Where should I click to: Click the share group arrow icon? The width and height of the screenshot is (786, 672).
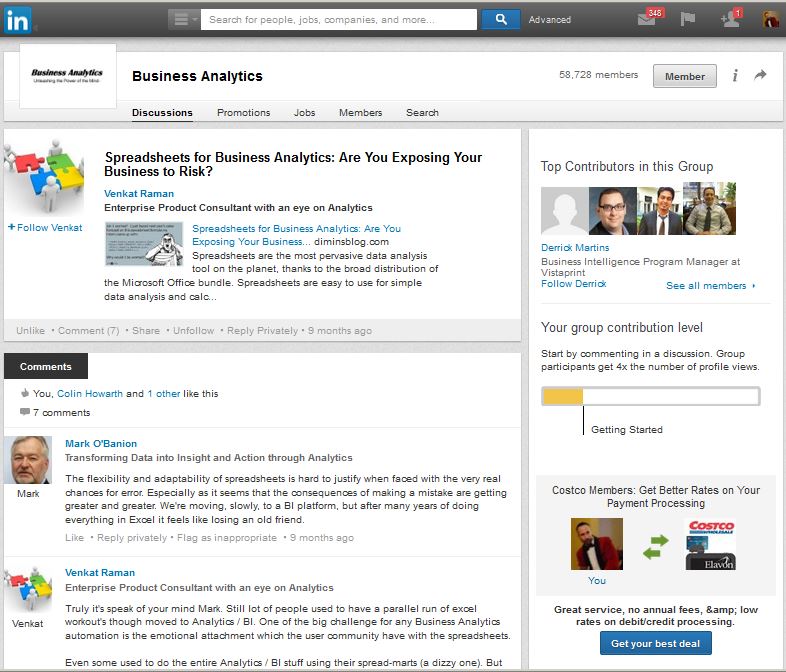[760, 76]
